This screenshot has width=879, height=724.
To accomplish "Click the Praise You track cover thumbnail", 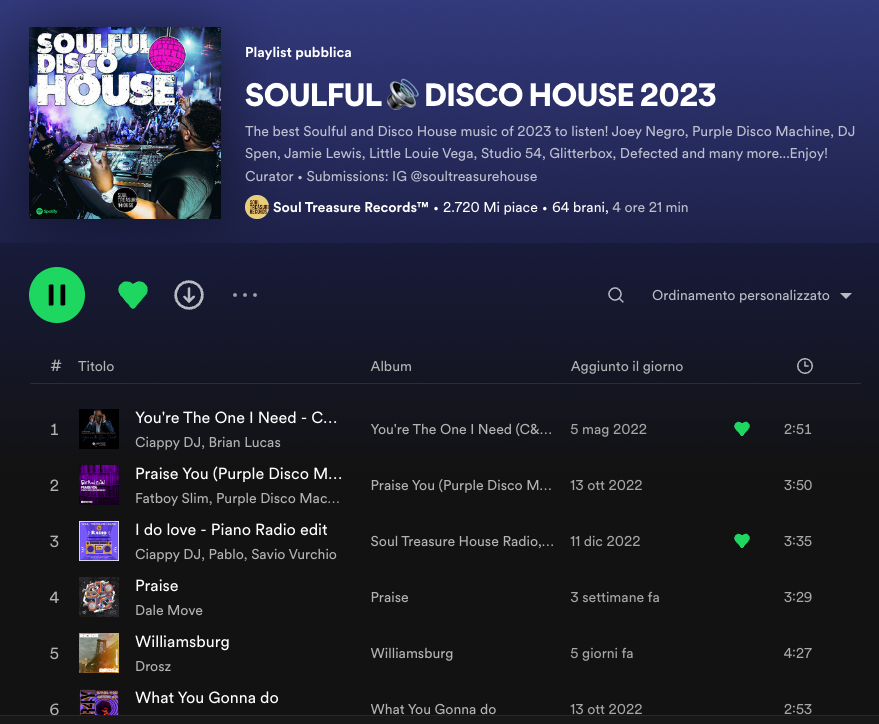I will 99,485.
